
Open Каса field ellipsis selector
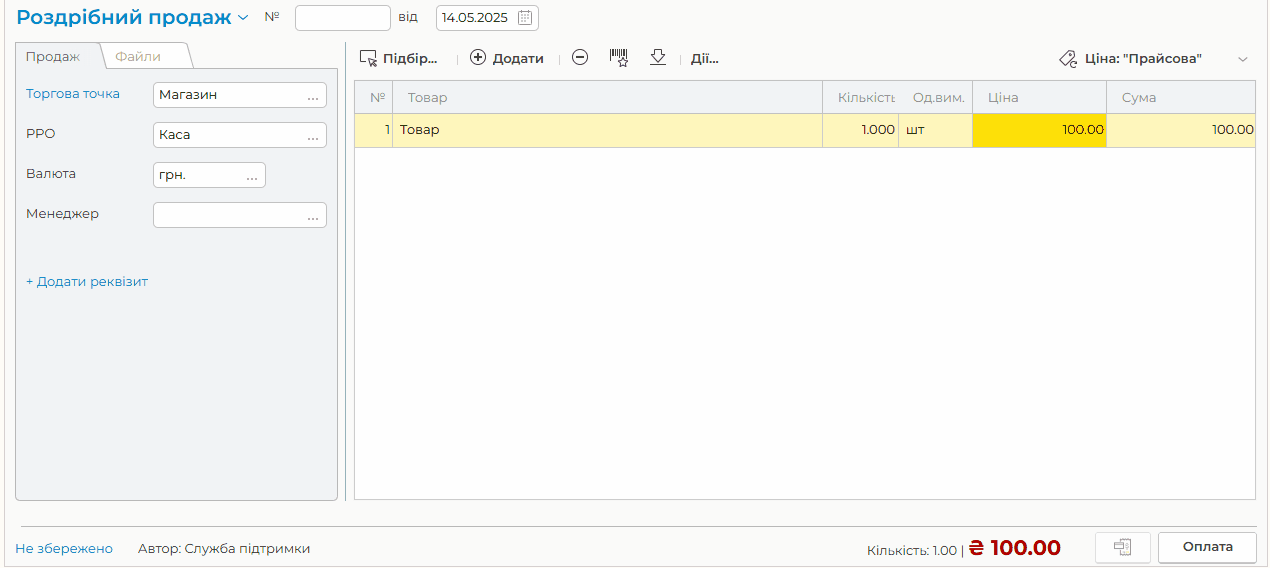pyautogui.click(x=313, y=135)
